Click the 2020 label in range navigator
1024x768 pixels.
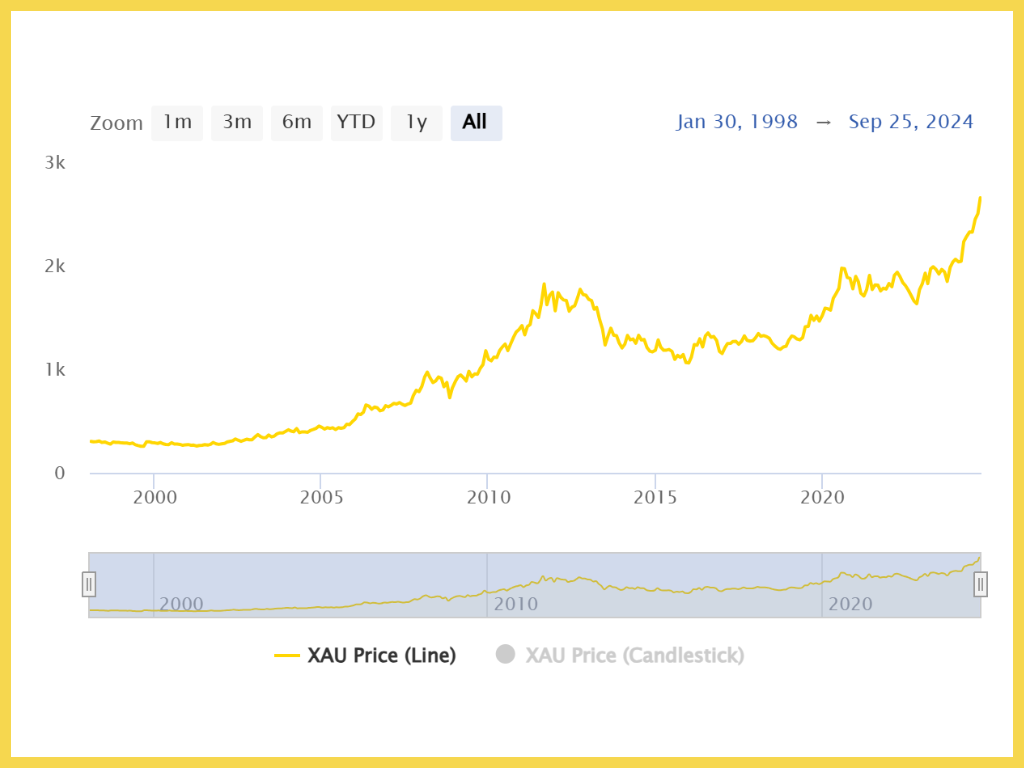[850, 604]
